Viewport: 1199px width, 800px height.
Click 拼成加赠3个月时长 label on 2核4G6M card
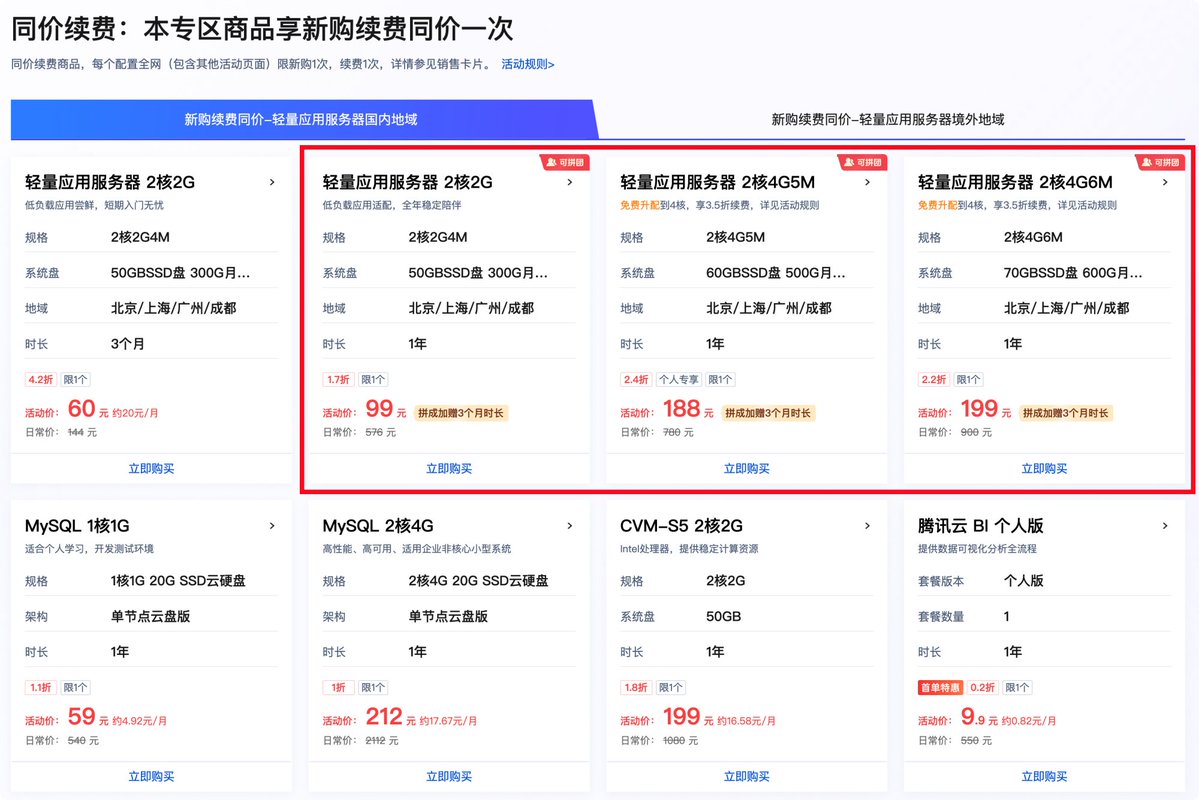[x=1065, y=413]
